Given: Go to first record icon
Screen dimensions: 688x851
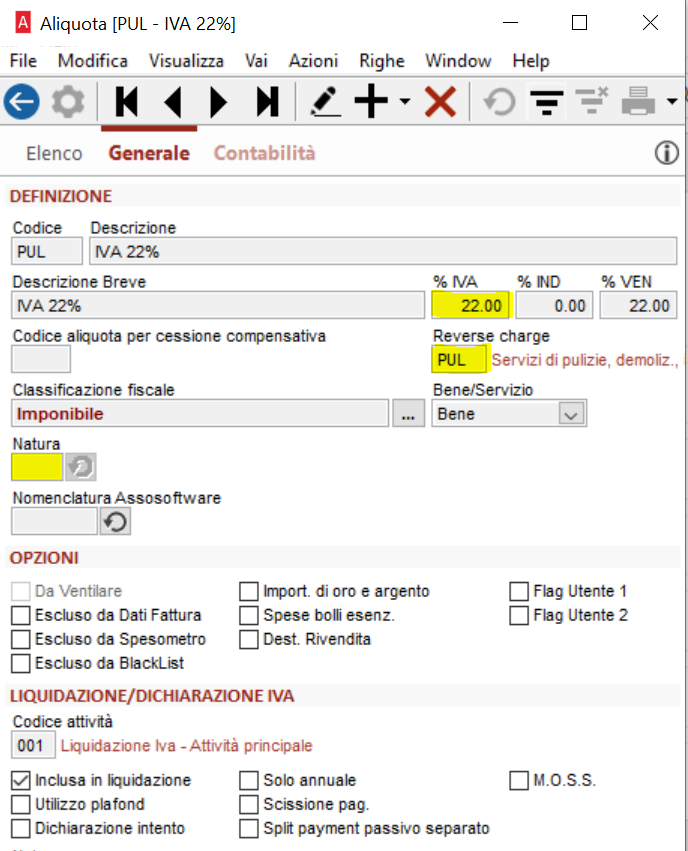Looking at the screenshot, I should (x=127, y=101).
